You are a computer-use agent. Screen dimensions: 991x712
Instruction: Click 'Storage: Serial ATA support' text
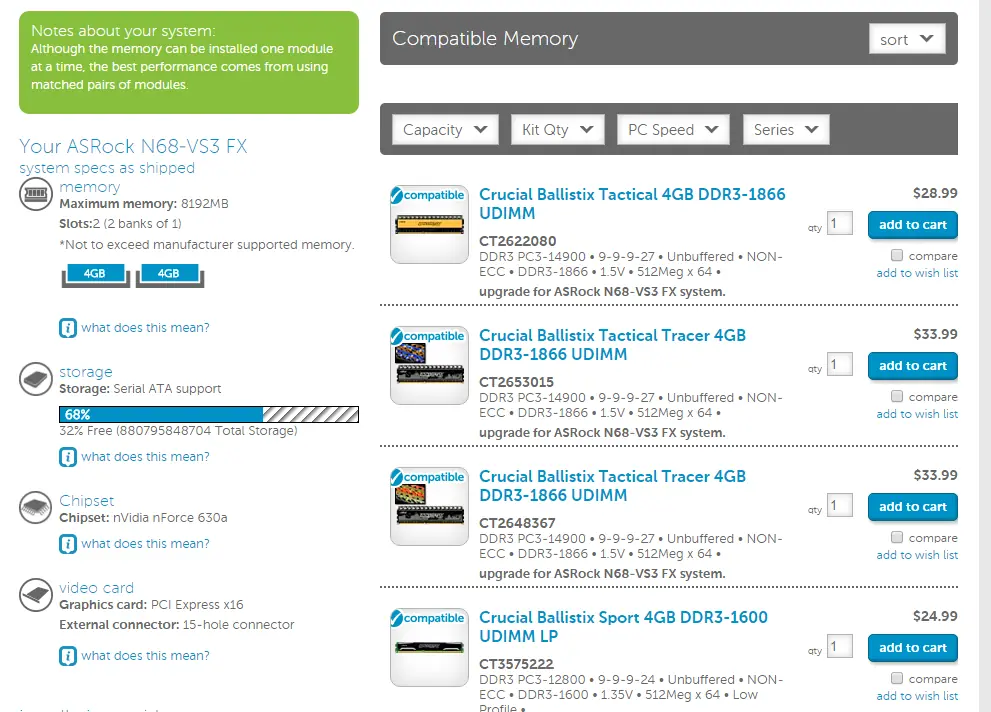tap(140, 389)
